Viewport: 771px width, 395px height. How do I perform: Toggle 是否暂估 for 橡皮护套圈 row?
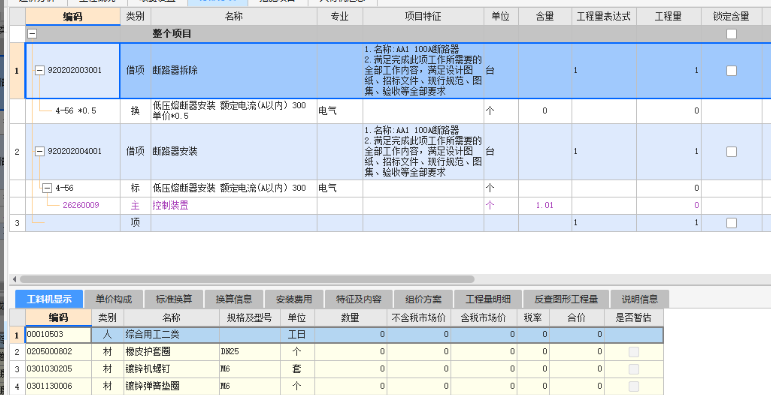coord(634,352)
